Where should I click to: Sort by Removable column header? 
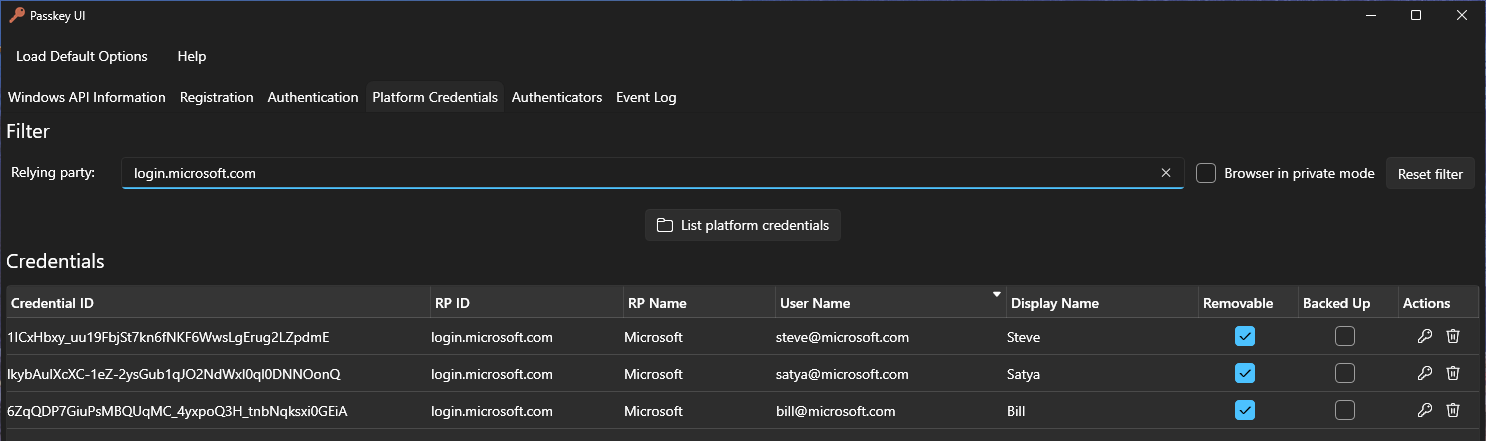[1247, 303]
